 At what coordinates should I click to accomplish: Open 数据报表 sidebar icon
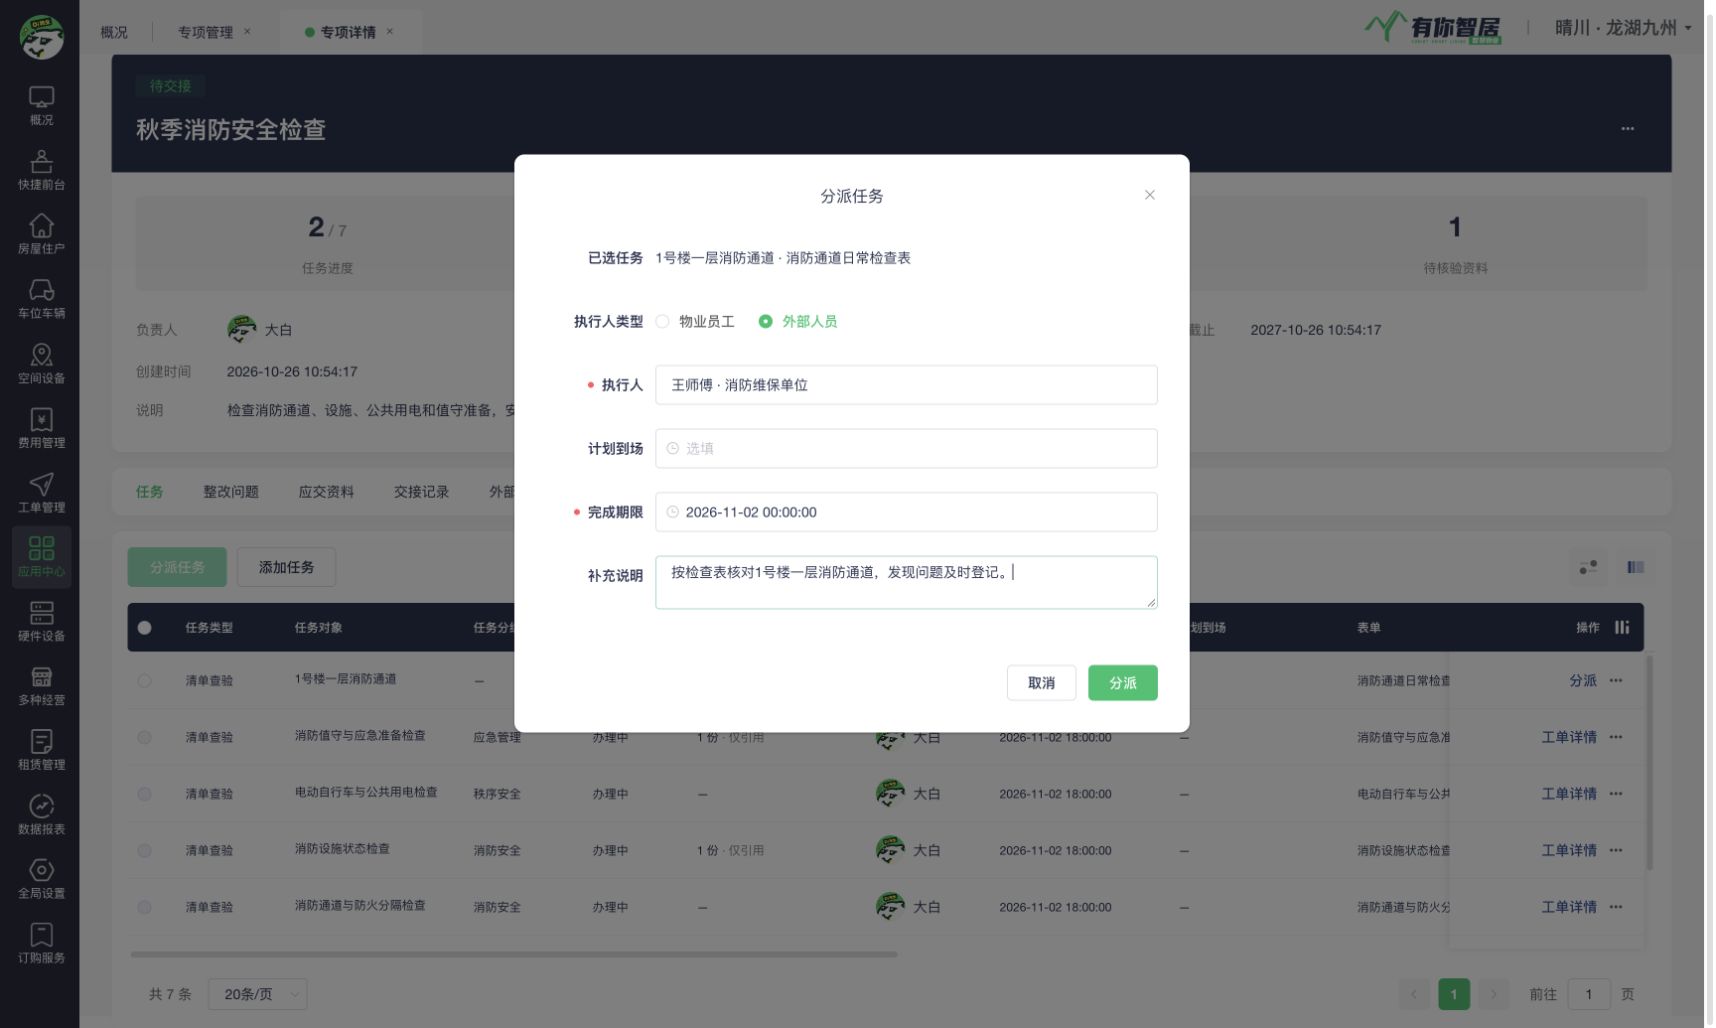click(41, 815)
